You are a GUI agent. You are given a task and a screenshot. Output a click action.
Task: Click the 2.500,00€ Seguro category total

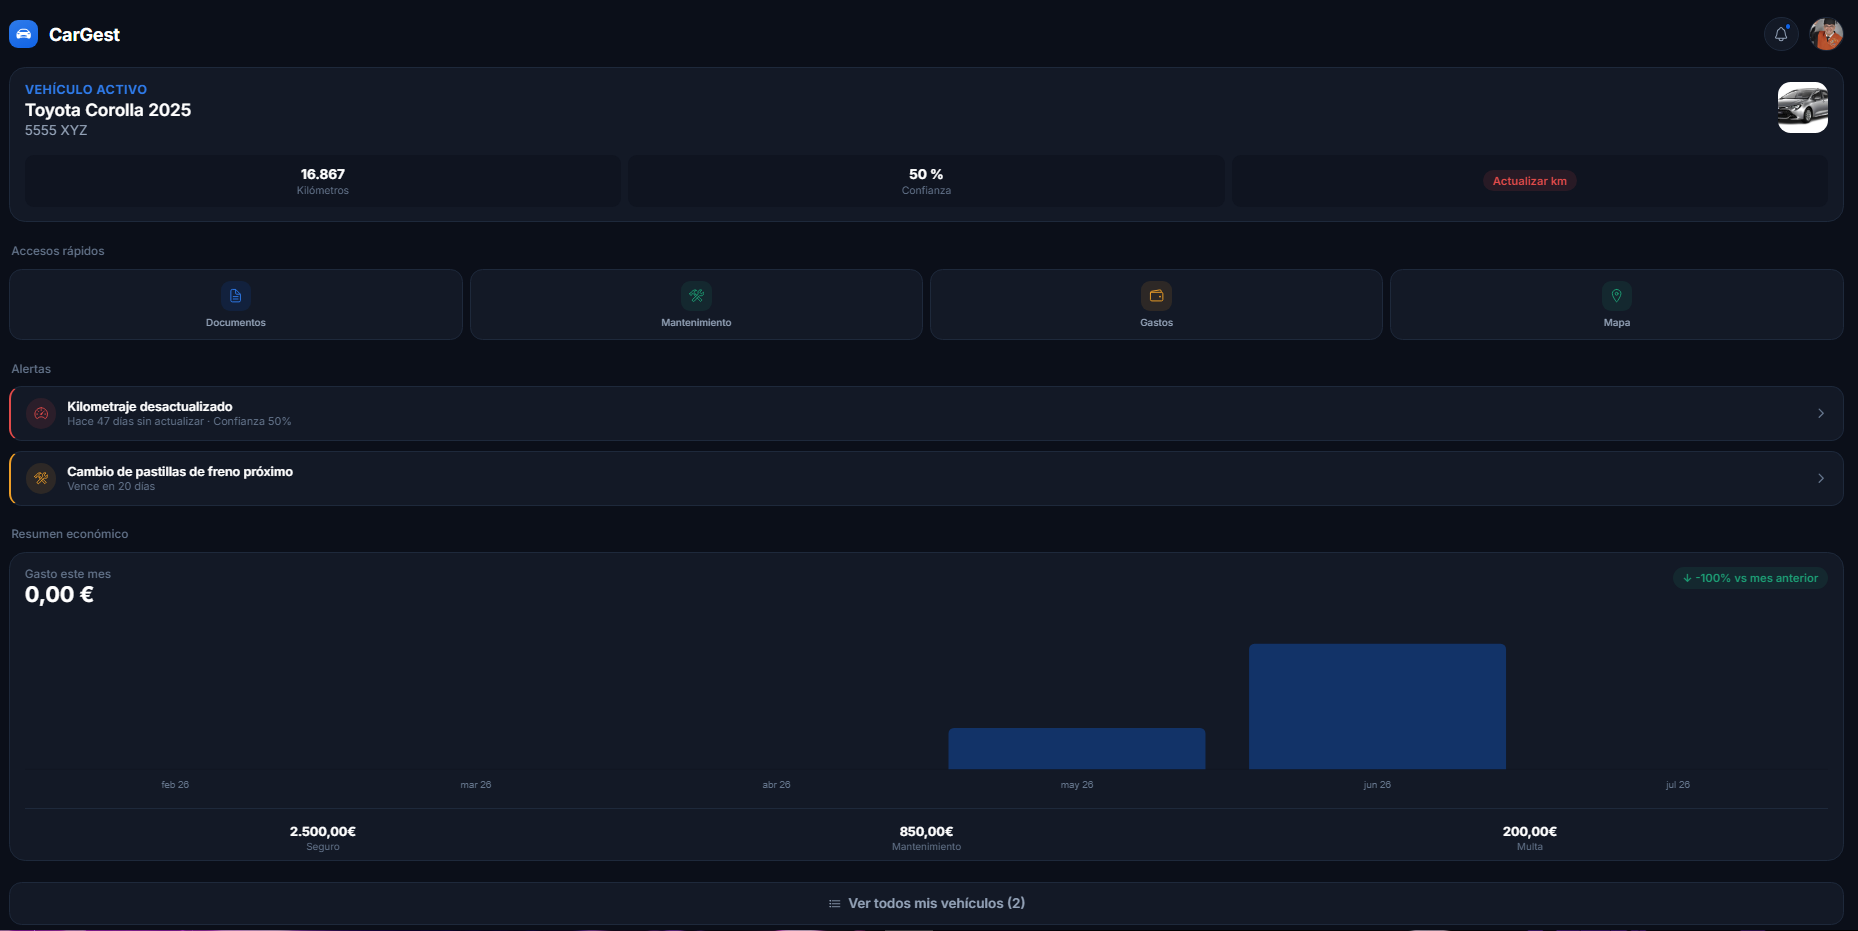tap(323, 838)
